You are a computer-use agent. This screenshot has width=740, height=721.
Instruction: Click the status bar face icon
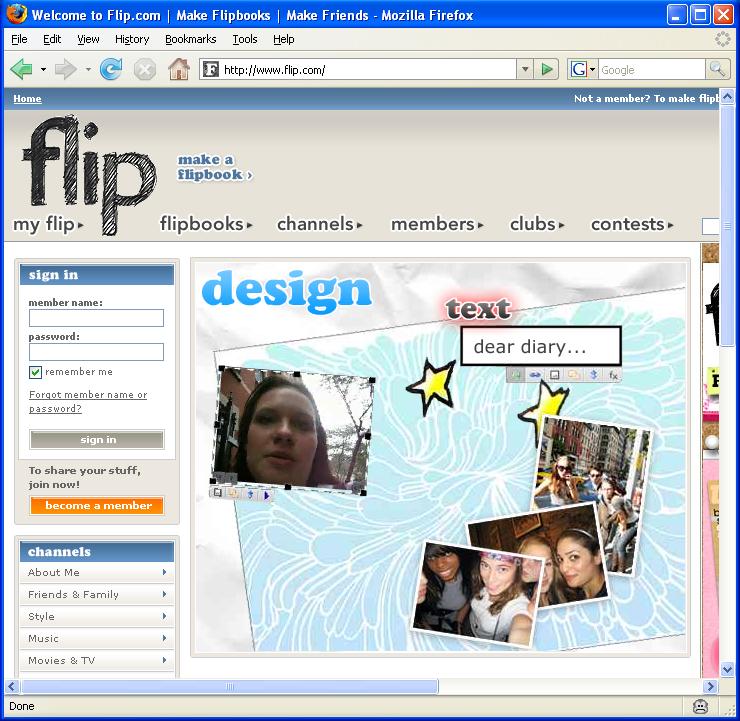[700, 706]
